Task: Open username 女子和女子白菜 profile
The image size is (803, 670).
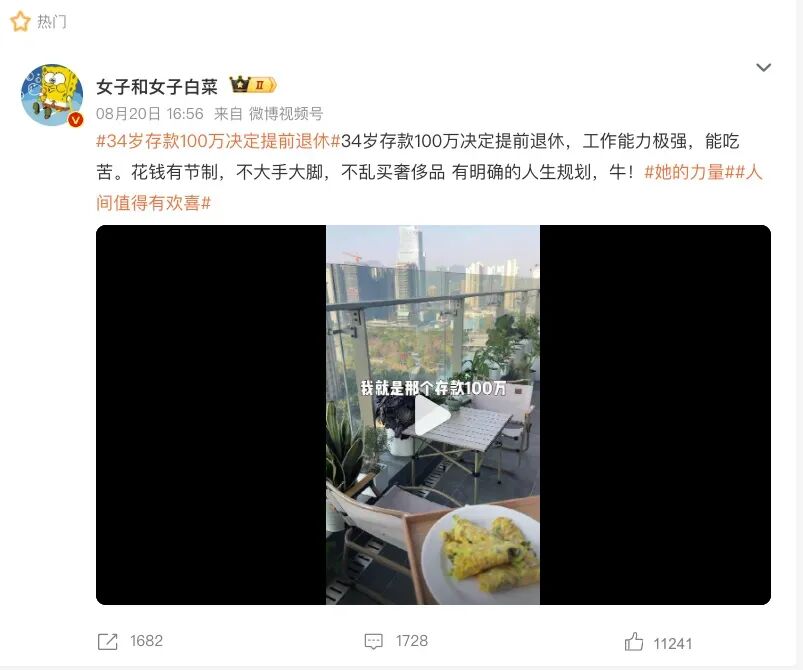Action: 157,87
